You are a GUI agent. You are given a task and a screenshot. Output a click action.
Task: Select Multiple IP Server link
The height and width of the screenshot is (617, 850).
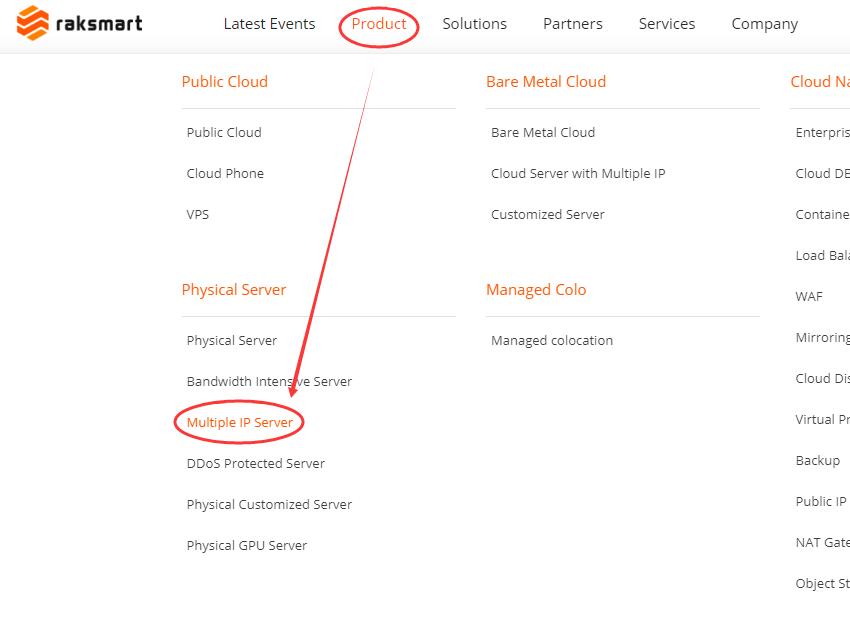(x=240, y=423)
